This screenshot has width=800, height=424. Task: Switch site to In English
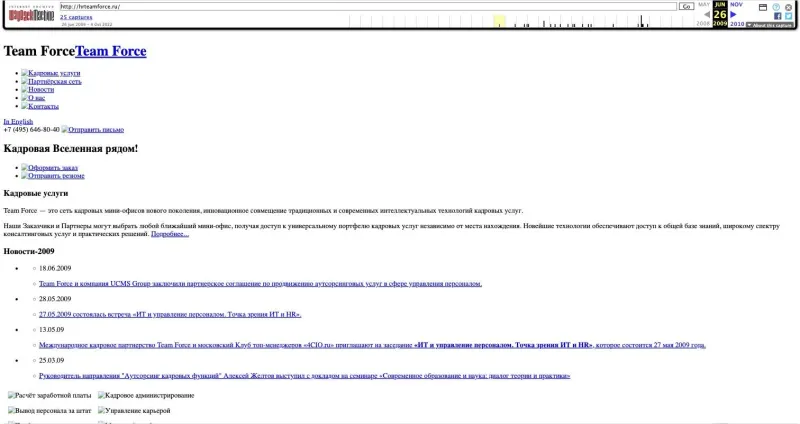18,121
